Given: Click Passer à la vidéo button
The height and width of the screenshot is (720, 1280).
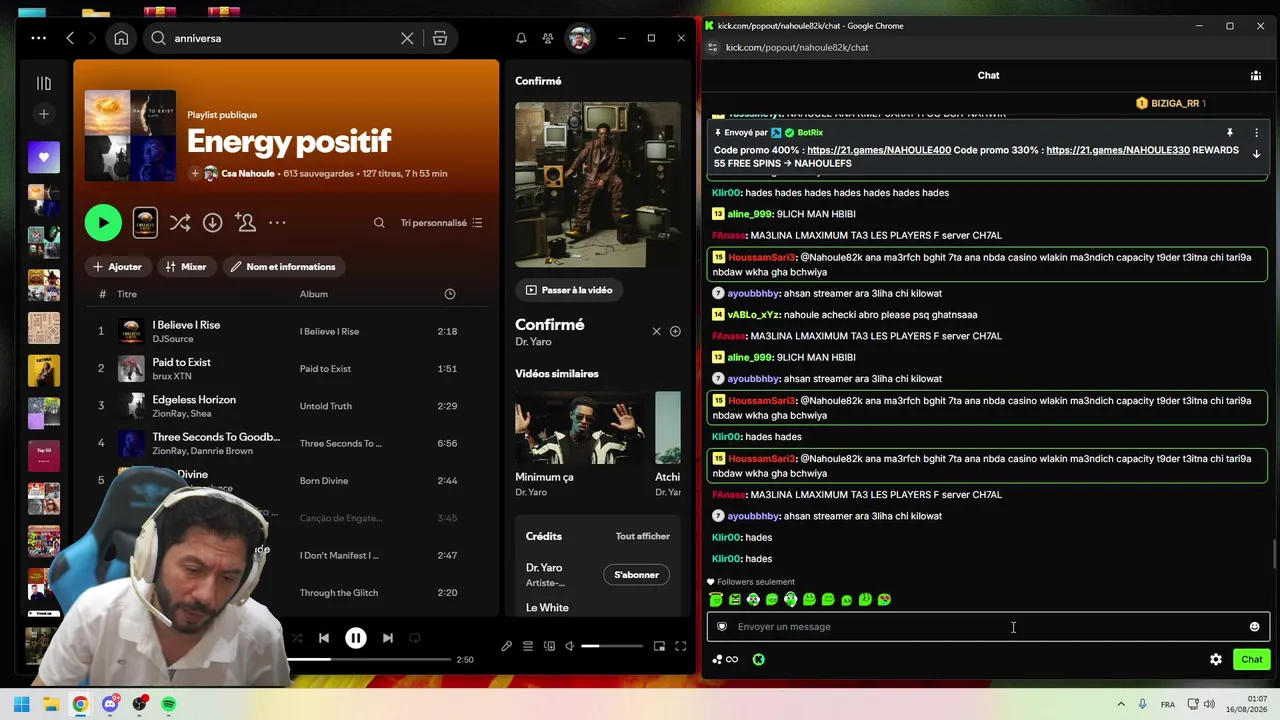Looking at the screenshot, I should 569,290.
